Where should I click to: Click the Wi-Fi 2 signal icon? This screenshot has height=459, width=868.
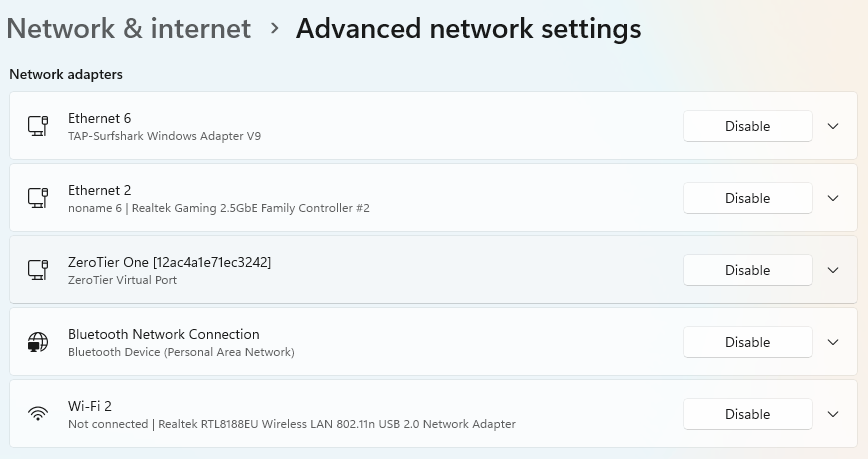(x=38, y=414)
